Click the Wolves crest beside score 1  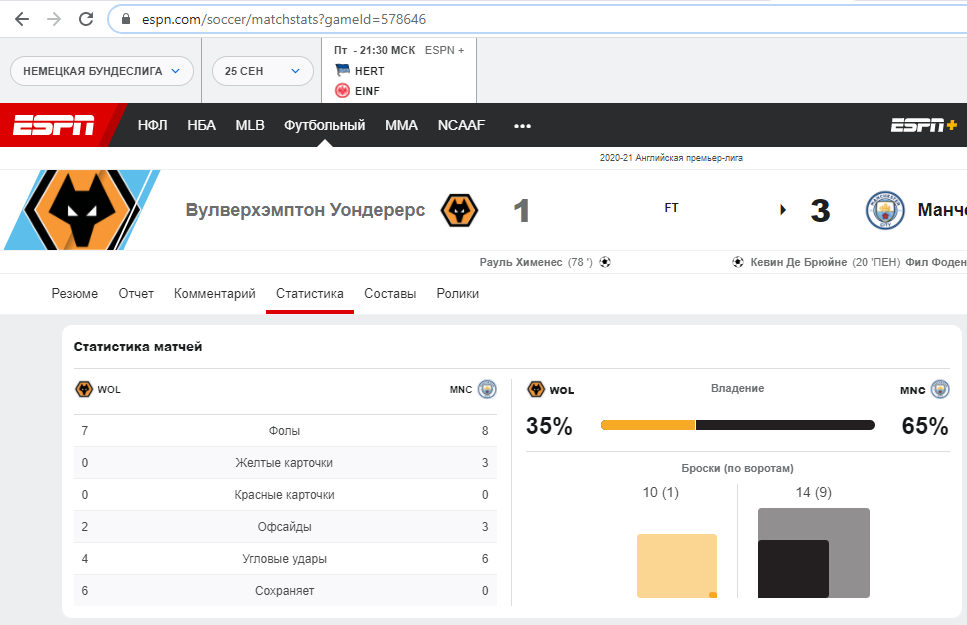coord(459,210)
